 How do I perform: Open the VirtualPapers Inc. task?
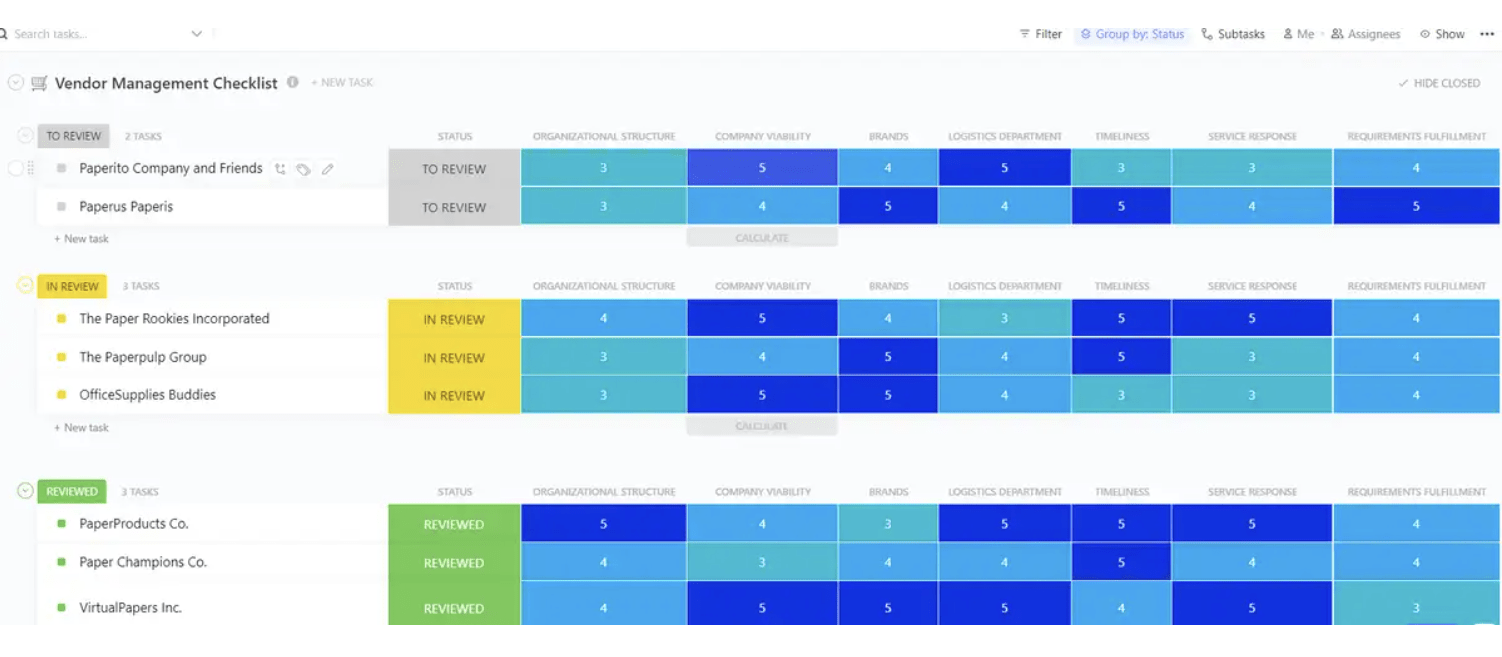click(131, 607)
